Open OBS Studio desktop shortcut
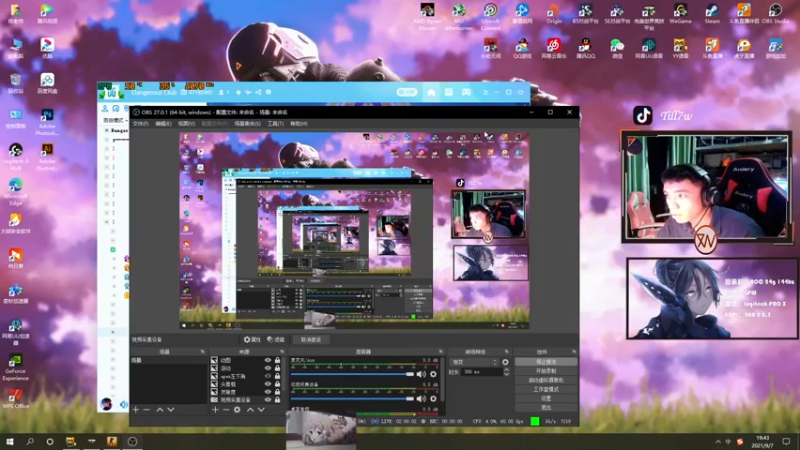This screenshot has height=450, width=800. [x=775, y=14]
